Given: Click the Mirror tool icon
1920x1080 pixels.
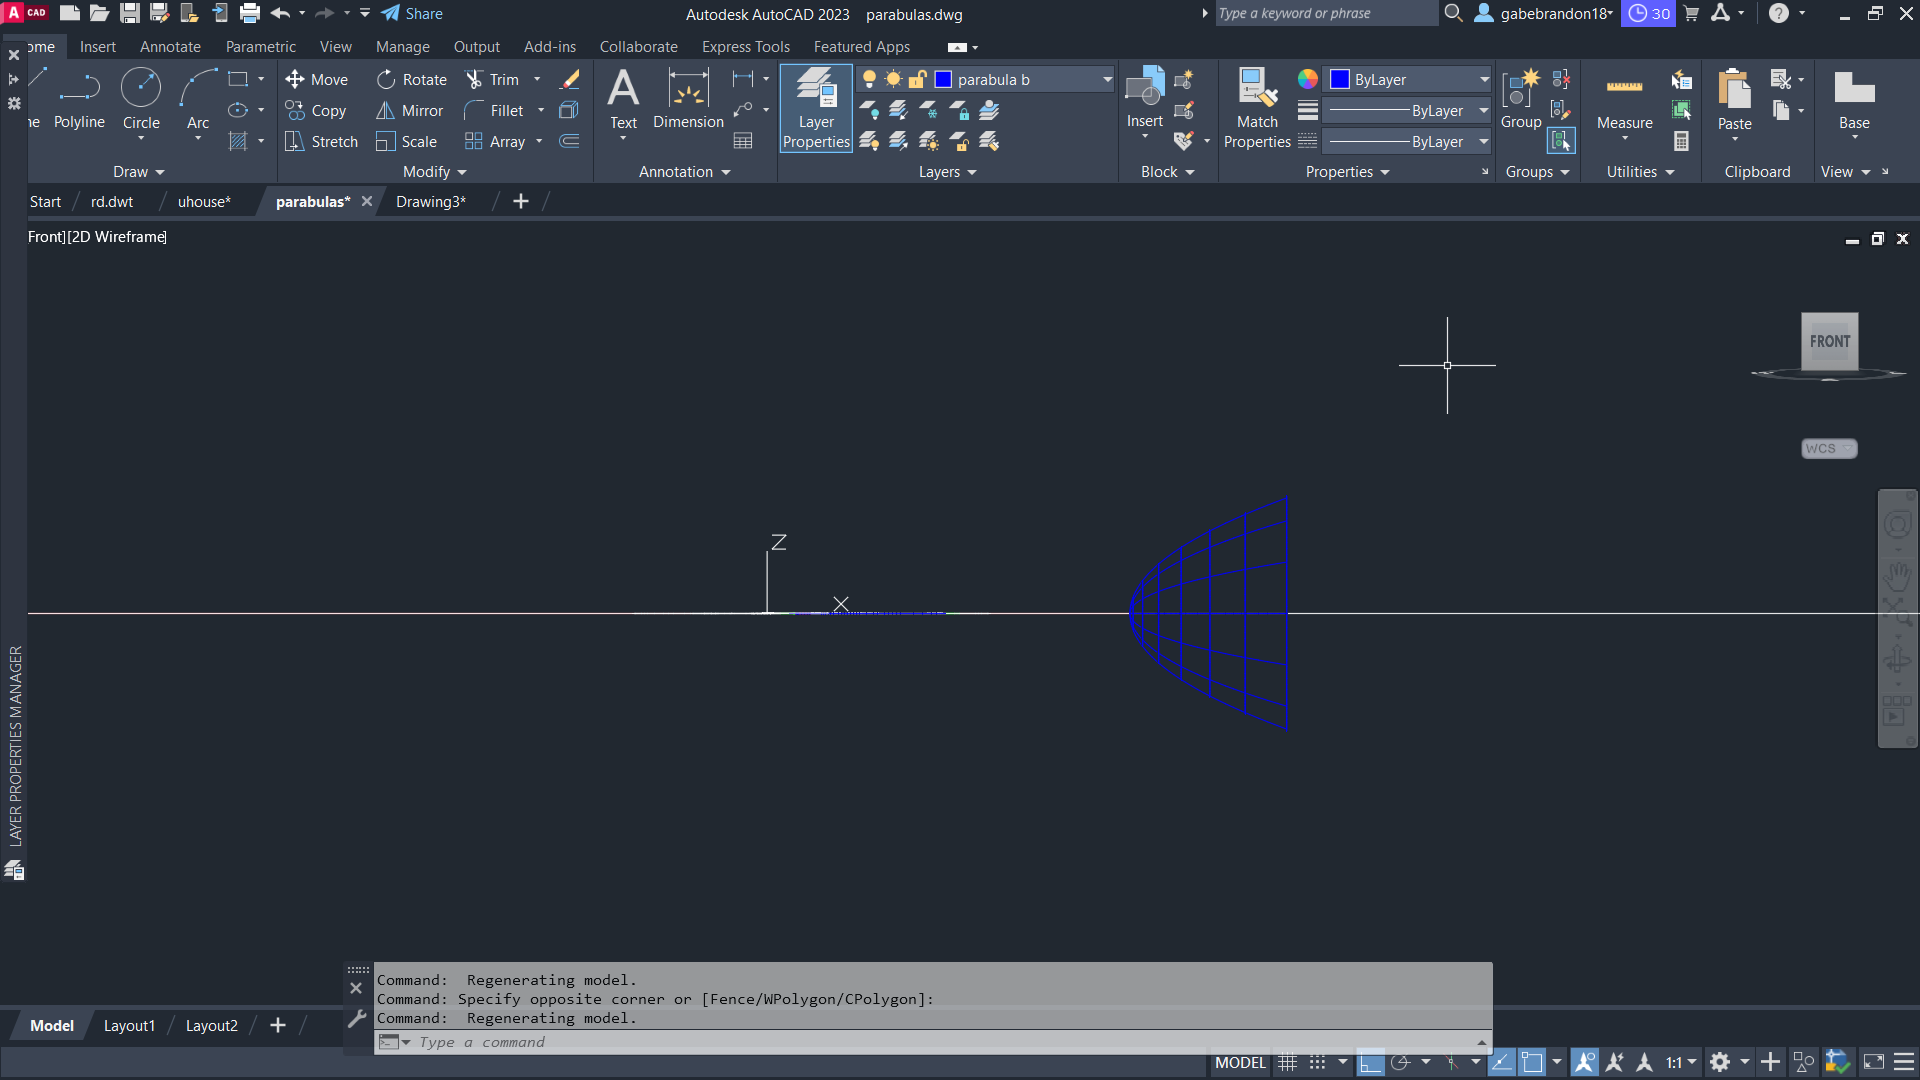Looking at the screenshot, I should (385, 111).
